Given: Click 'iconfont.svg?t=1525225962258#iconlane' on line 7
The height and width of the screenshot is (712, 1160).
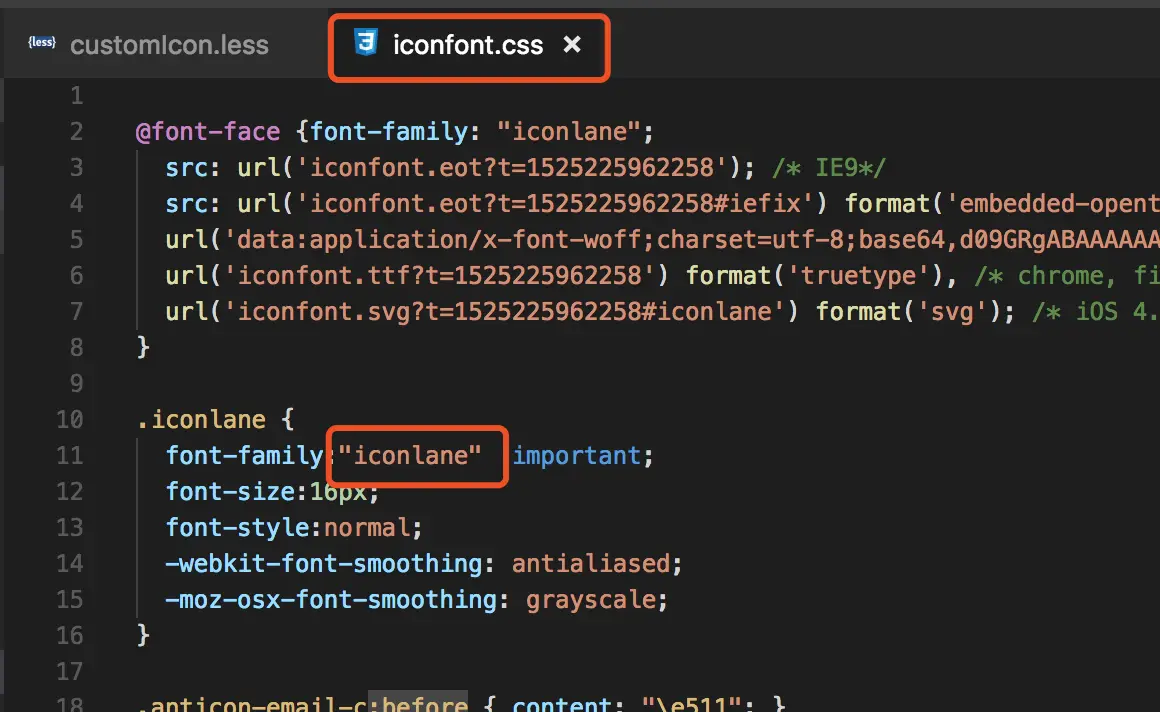Looking at the screenshot, I should pyautogui.click(x=505, y=312).
